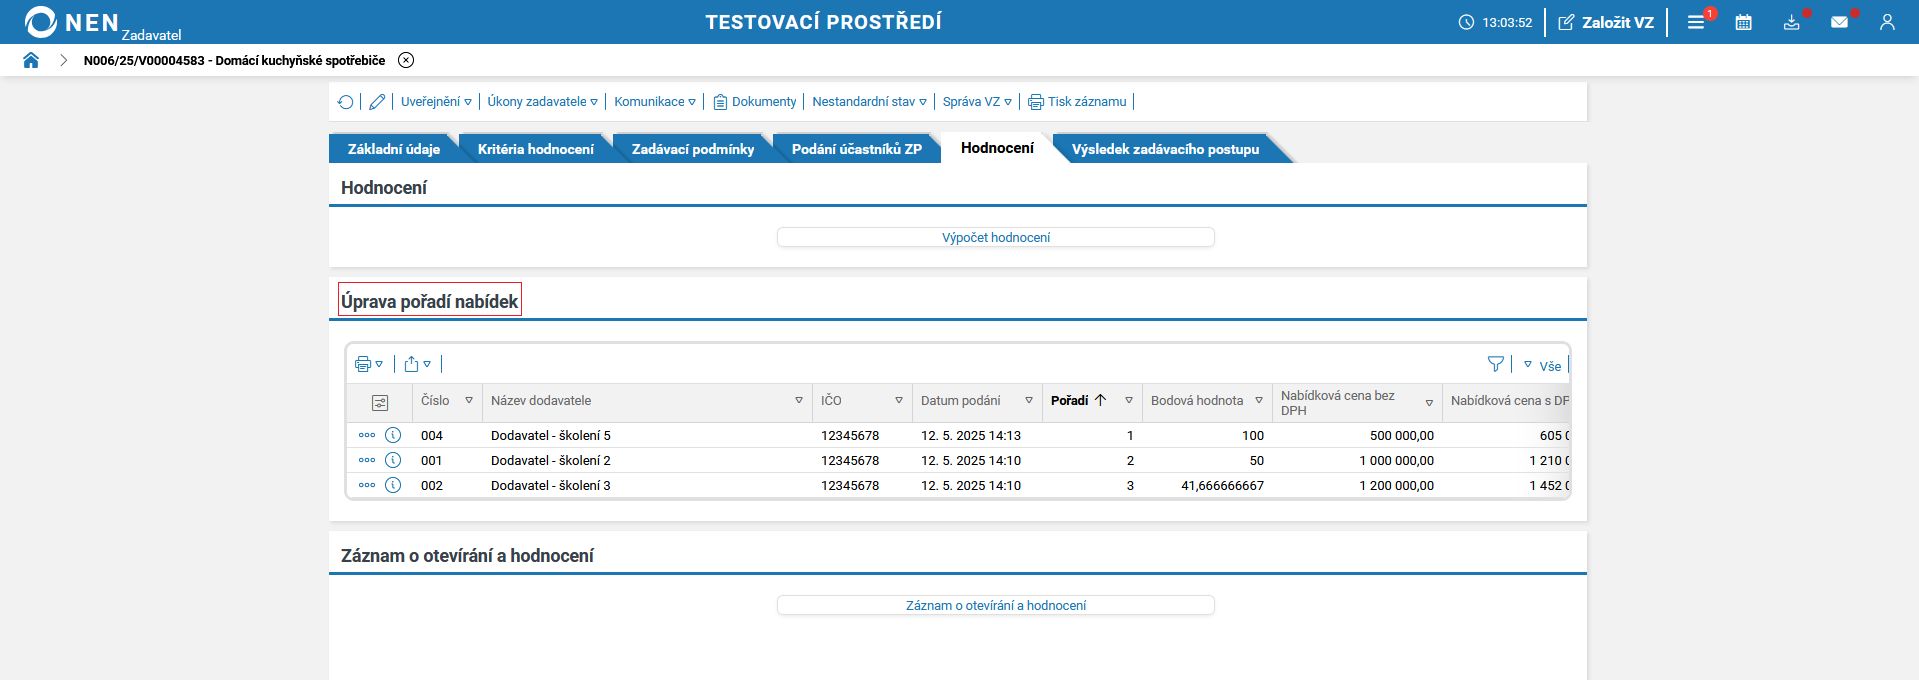Open Bodová hodnota column filter arrow
The image size is (1919, 680).
(x=1259, y=400)
